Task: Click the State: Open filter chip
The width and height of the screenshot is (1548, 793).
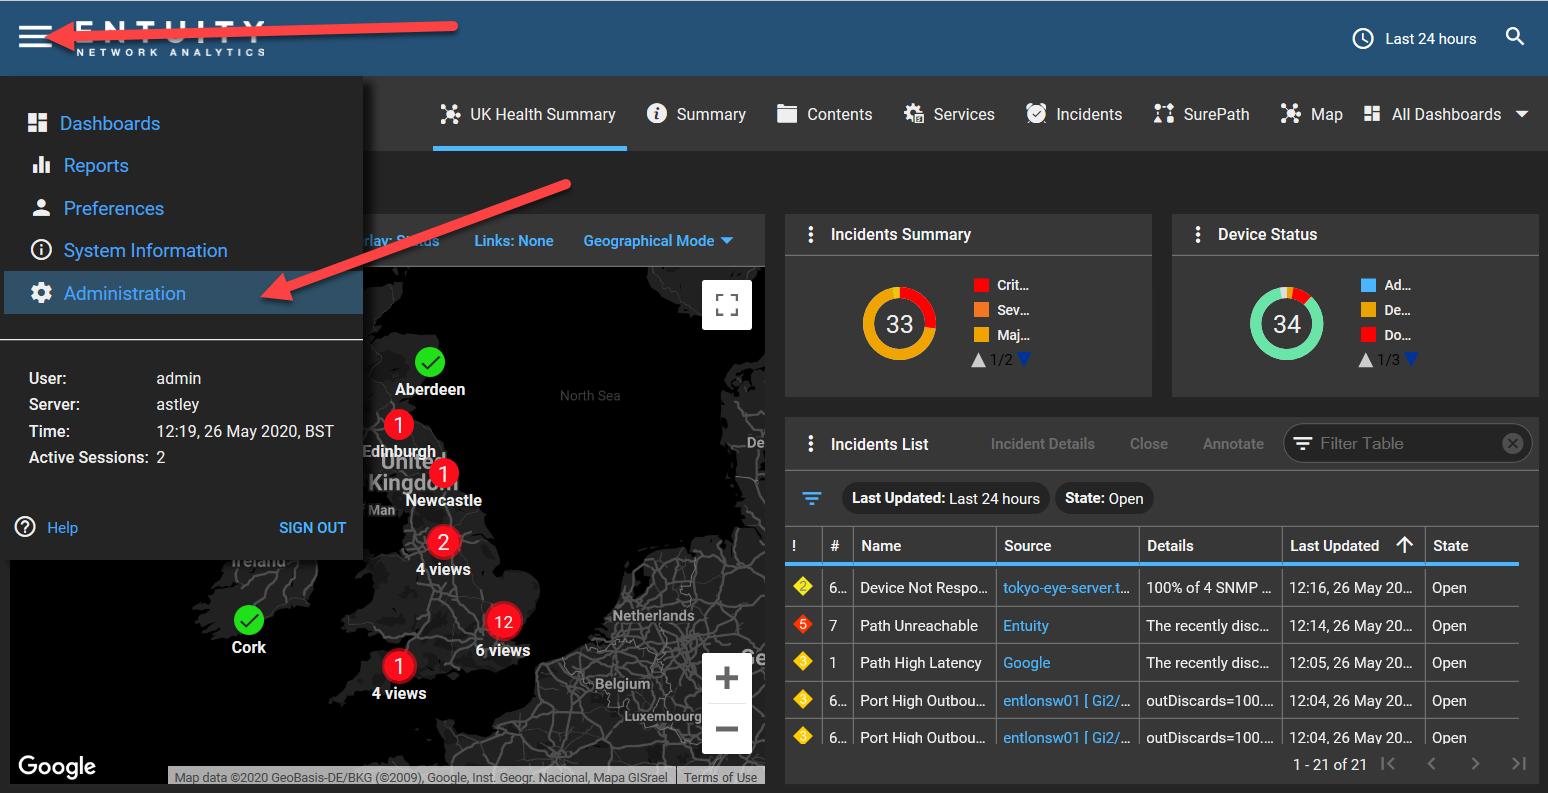Action: [1104, 498]
